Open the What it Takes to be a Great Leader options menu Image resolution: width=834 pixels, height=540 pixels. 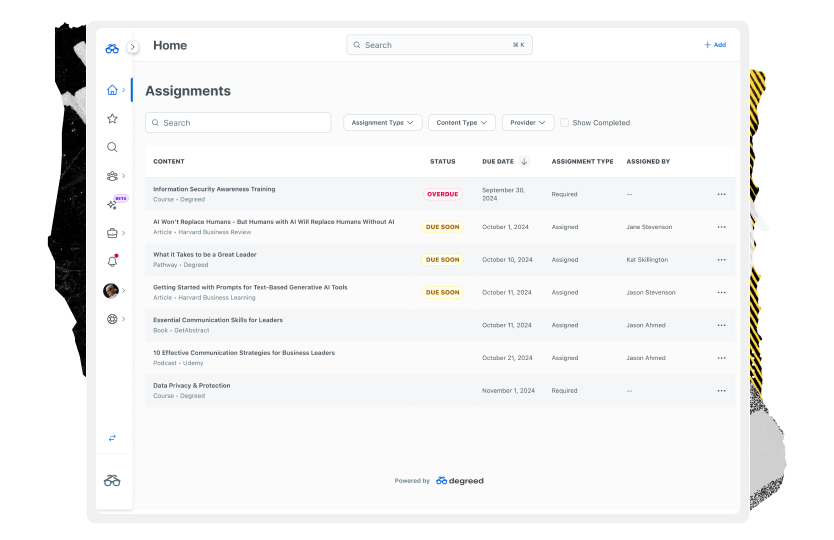coord(721,260)
